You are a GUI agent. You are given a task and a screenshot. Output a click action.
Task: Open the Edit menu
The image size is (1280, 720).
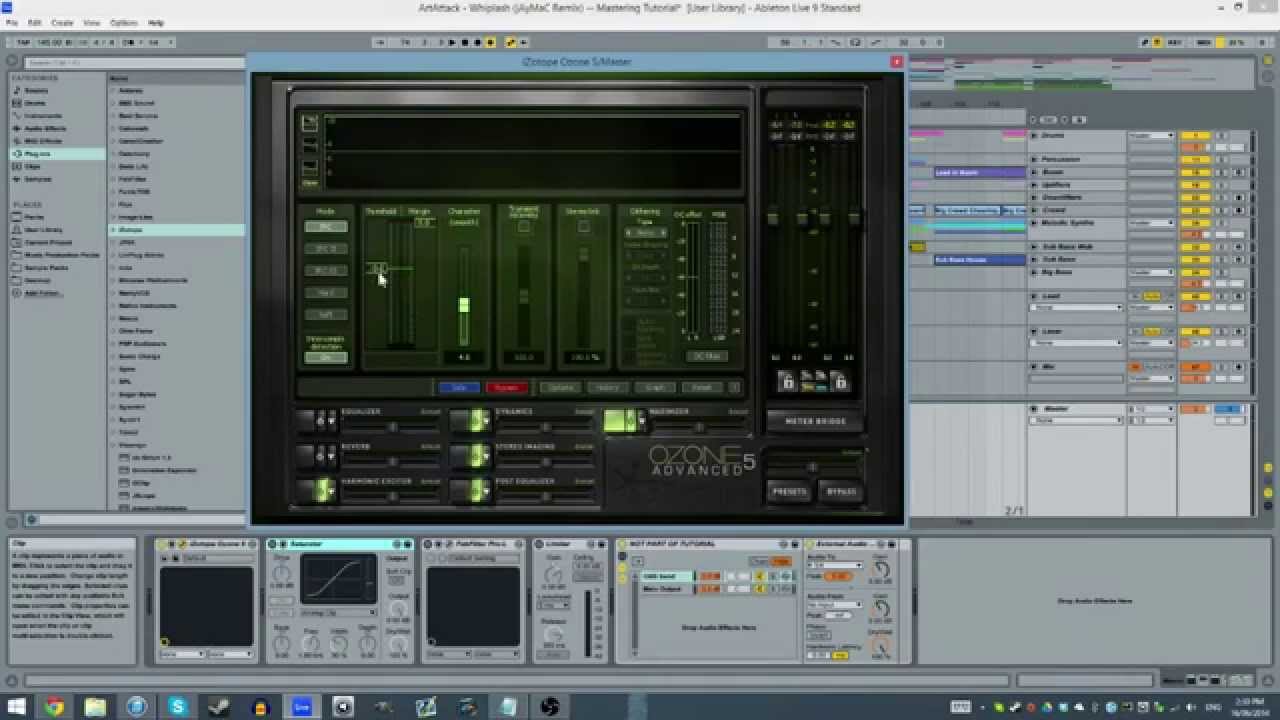[35, 22]
